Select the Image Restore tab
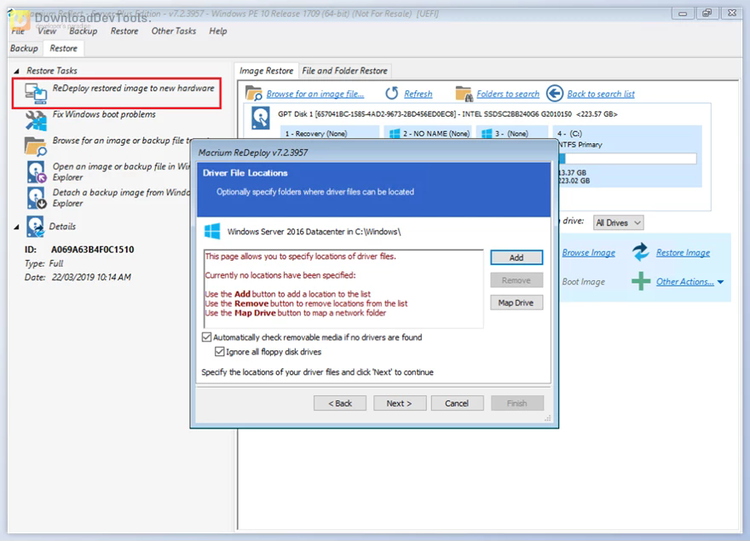Image resolution: width=750 pixels, height=541 pixels. click(266, 71)
